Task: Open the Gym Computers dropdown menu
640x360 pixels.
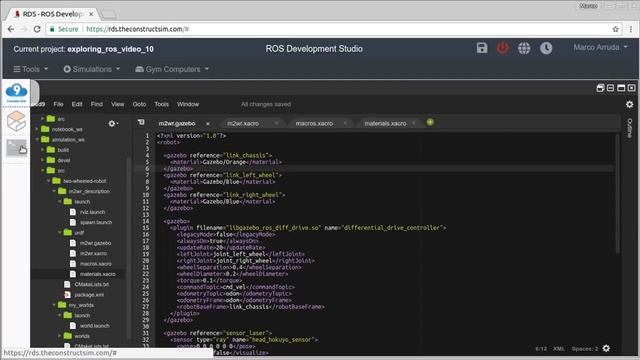Action: point(172,69)
